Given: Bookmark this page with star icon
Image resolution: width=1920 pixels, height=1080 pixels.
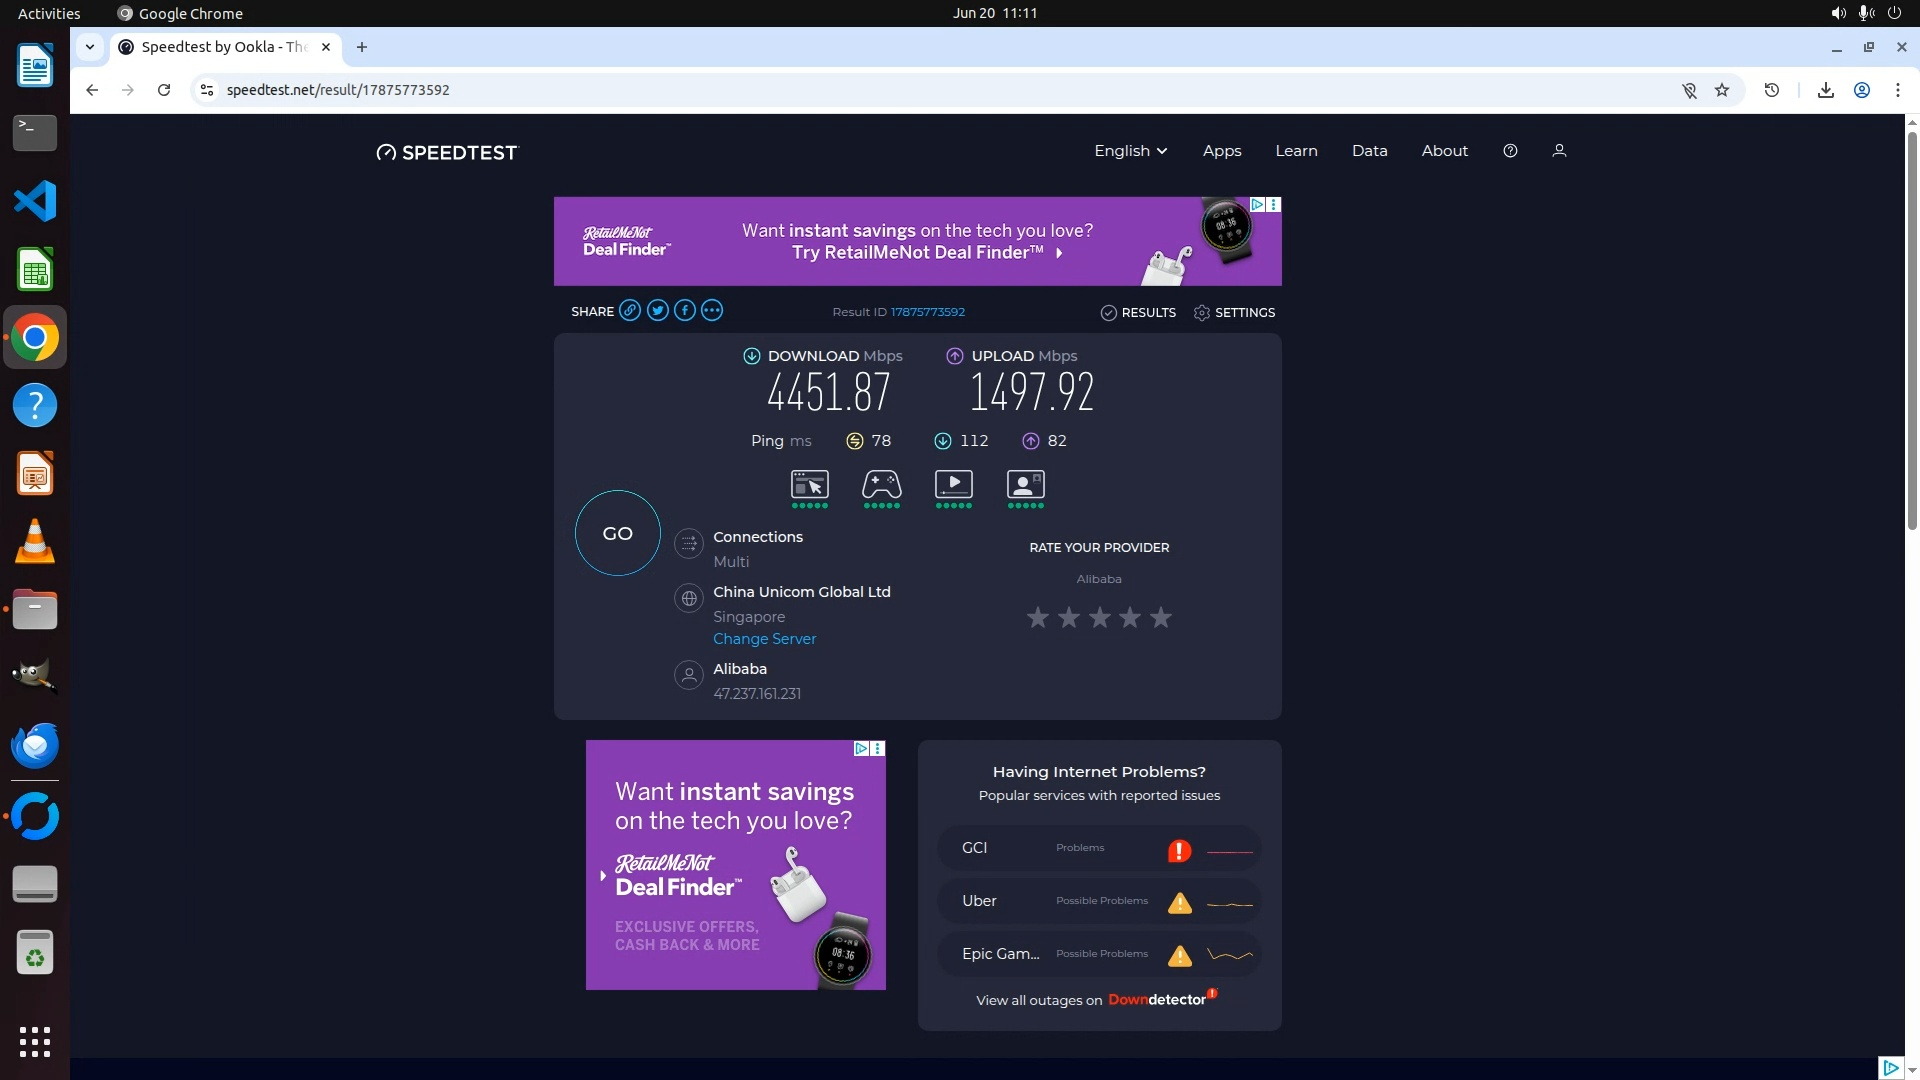Looking at the screenshot, I should point(1722,90).
